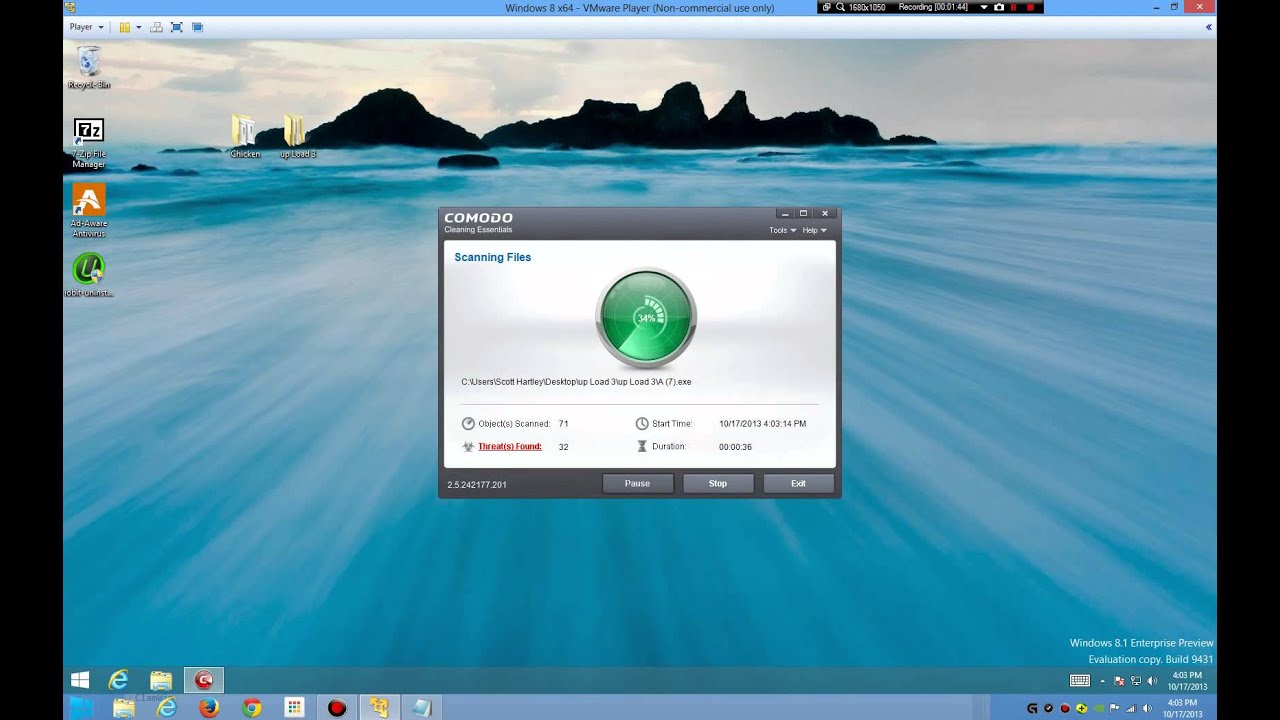Expand the VMware power options arrow
Image resolution: width=1280 pixels, height=720 pixels.
point(139,27)
